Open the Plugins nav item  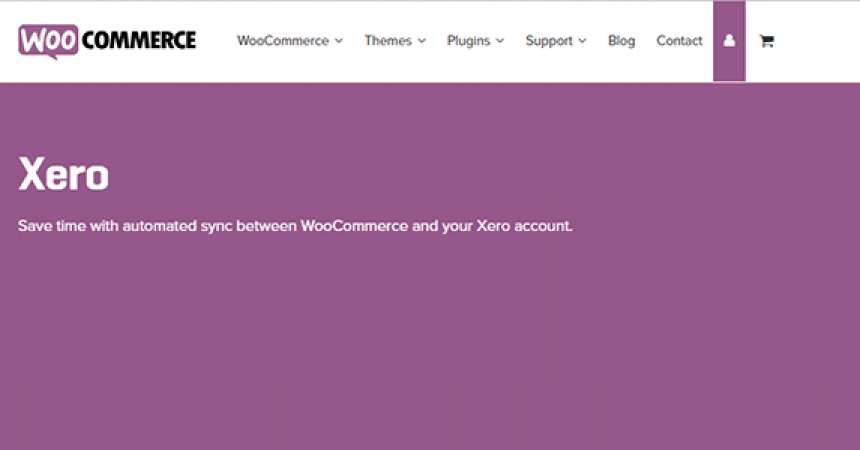[468, 41]
